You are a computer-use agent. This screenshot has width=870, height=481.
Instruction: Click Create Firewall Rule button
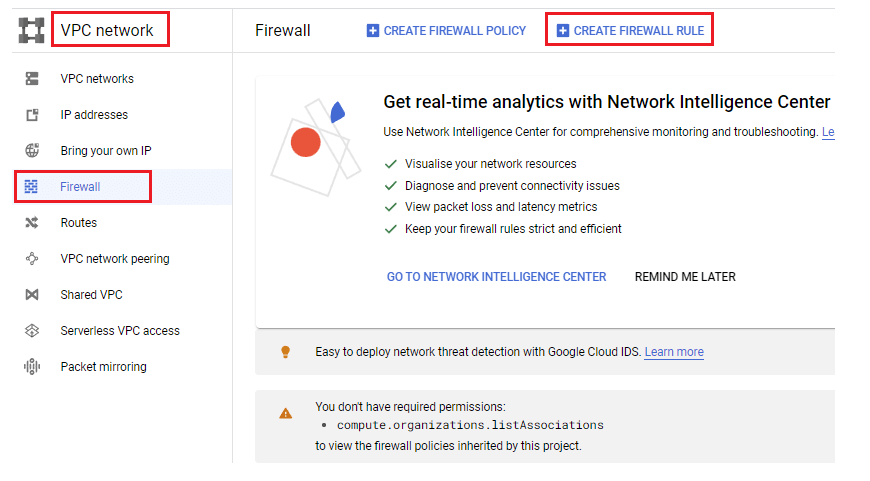point(630,31)
